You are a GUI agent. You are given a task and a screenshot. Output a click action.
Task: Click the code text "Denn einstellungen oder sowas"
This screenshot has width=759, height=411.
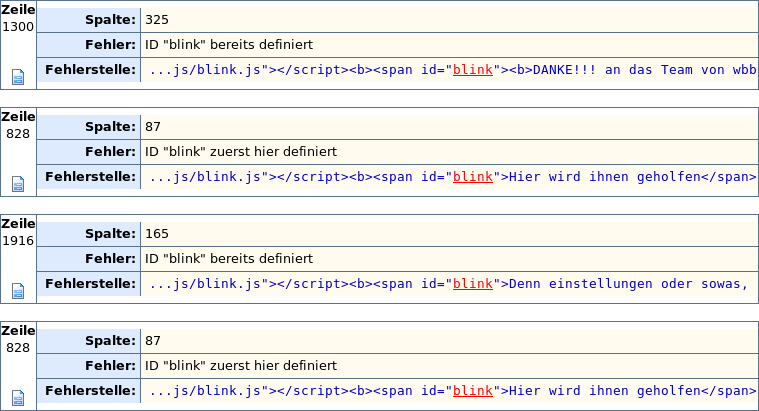pyautogui.click(x=623, y=284)
